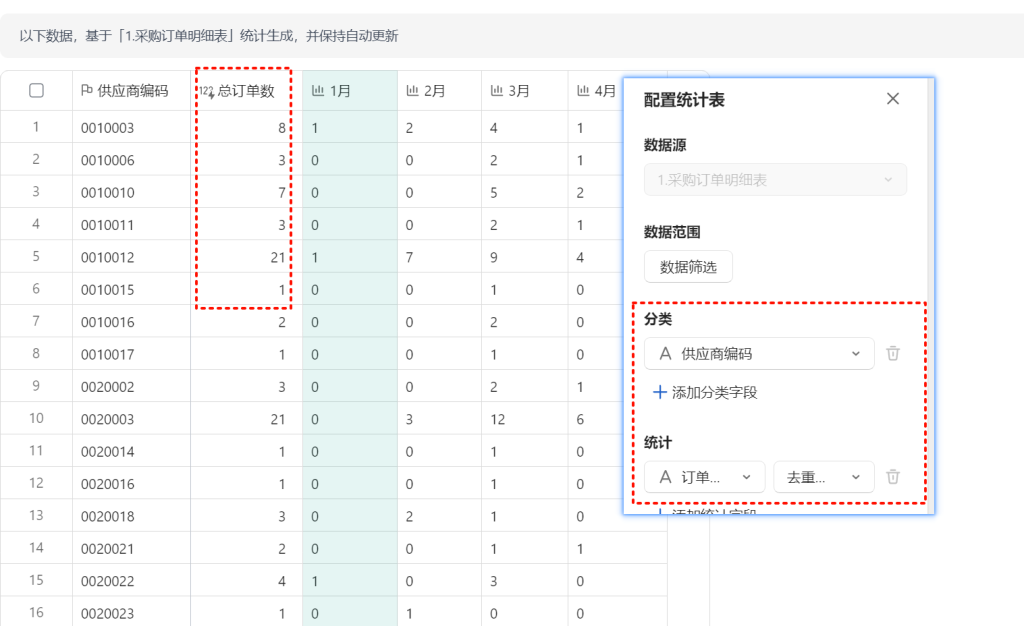Select supplier code cell 0020003
The width and height of the screenshot is (1024, 626).
click(131, 419)
